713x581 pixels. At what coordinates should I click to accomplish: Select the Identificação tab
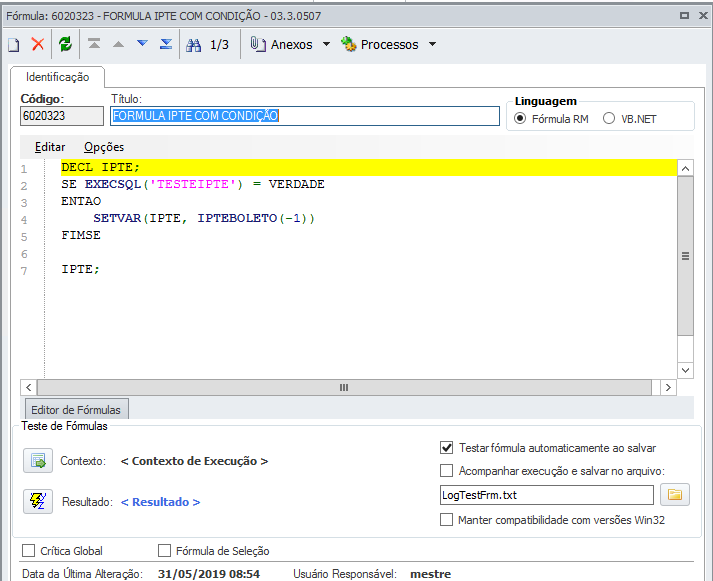click(58, 77)
